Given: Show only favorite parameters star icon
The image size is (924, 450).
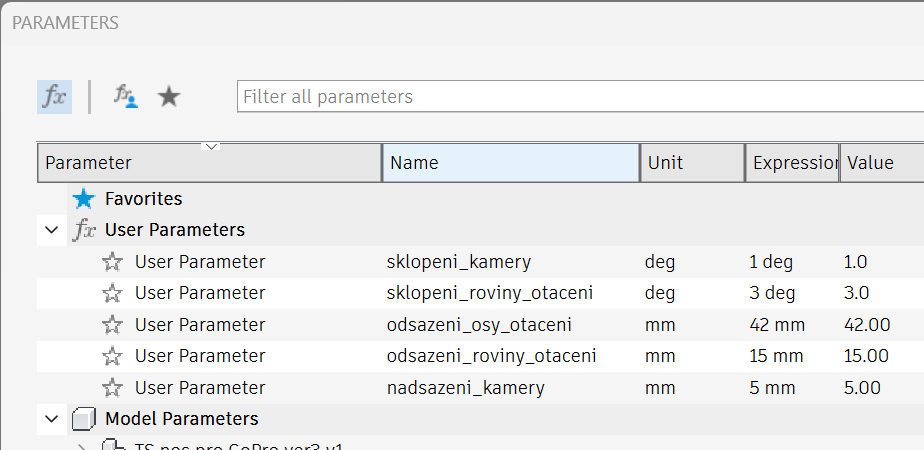Looking at the screenshot, I should pyautogui.click(x=169, y=97).
